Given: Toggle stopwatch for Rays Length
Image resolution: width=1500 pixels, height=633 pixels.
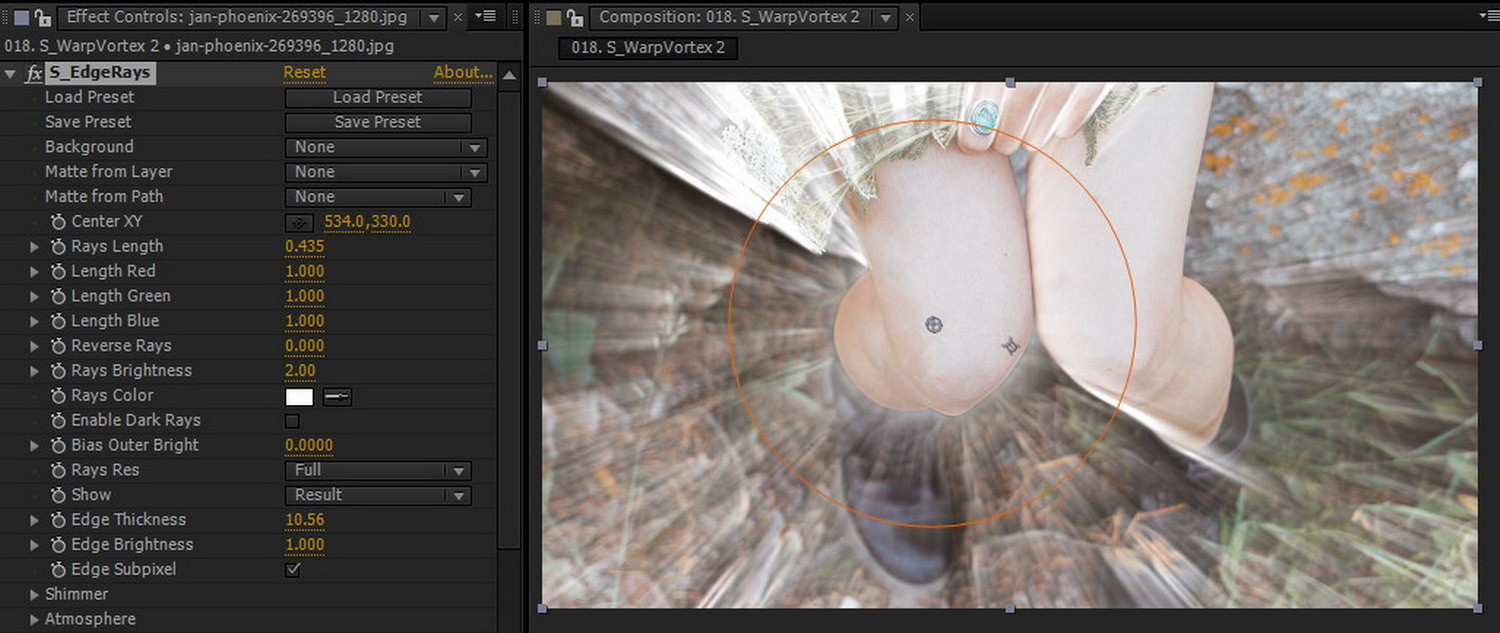Looking at the screenshot, I should 57,247.
